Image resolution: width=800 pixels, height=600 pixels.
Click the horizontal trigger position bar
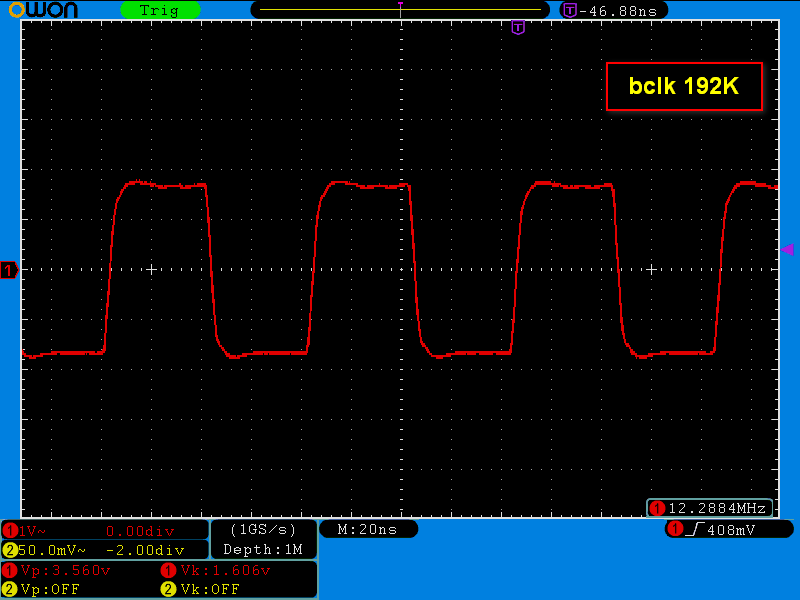tap(400, 10)
